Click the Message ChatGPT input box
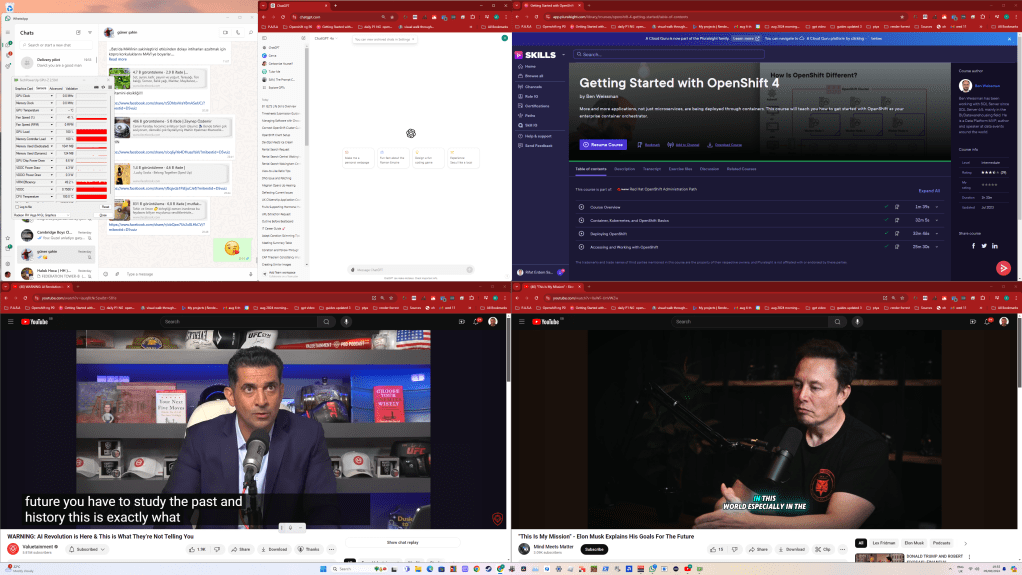The image size is (1022, 575). (x=411, y=269)
